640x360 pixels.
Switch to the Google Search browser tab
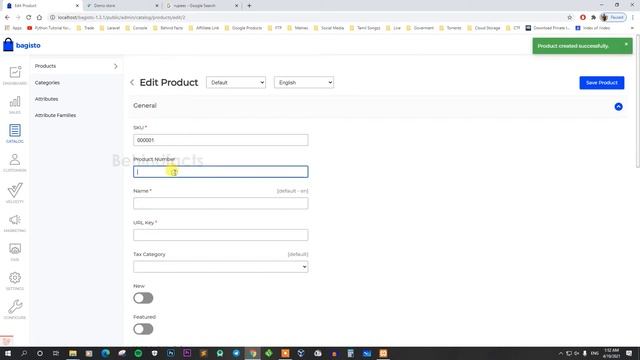[201, 6]
